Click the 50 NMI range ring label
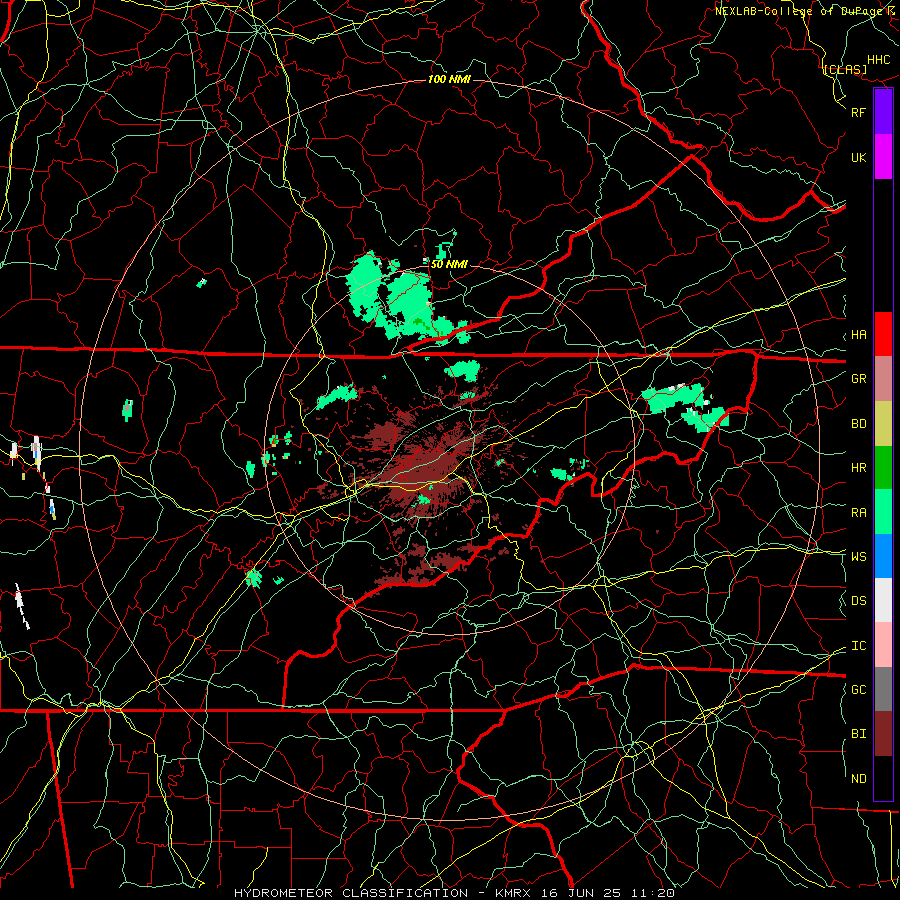Image resolution: width=900 pixels, height=900 pixels. (x=448, y=264)
